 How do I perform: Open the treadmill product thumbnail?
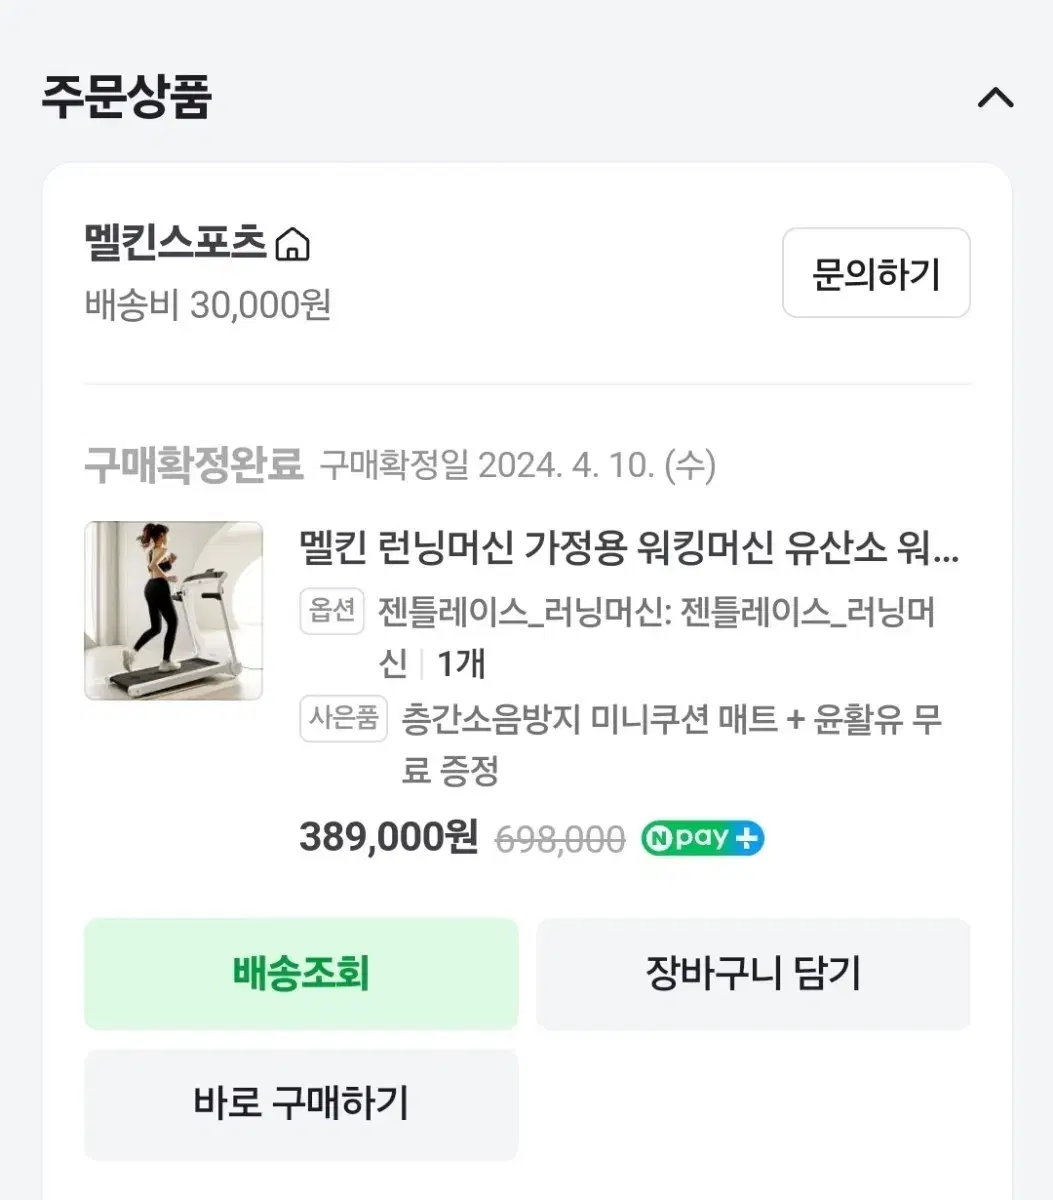173,610
